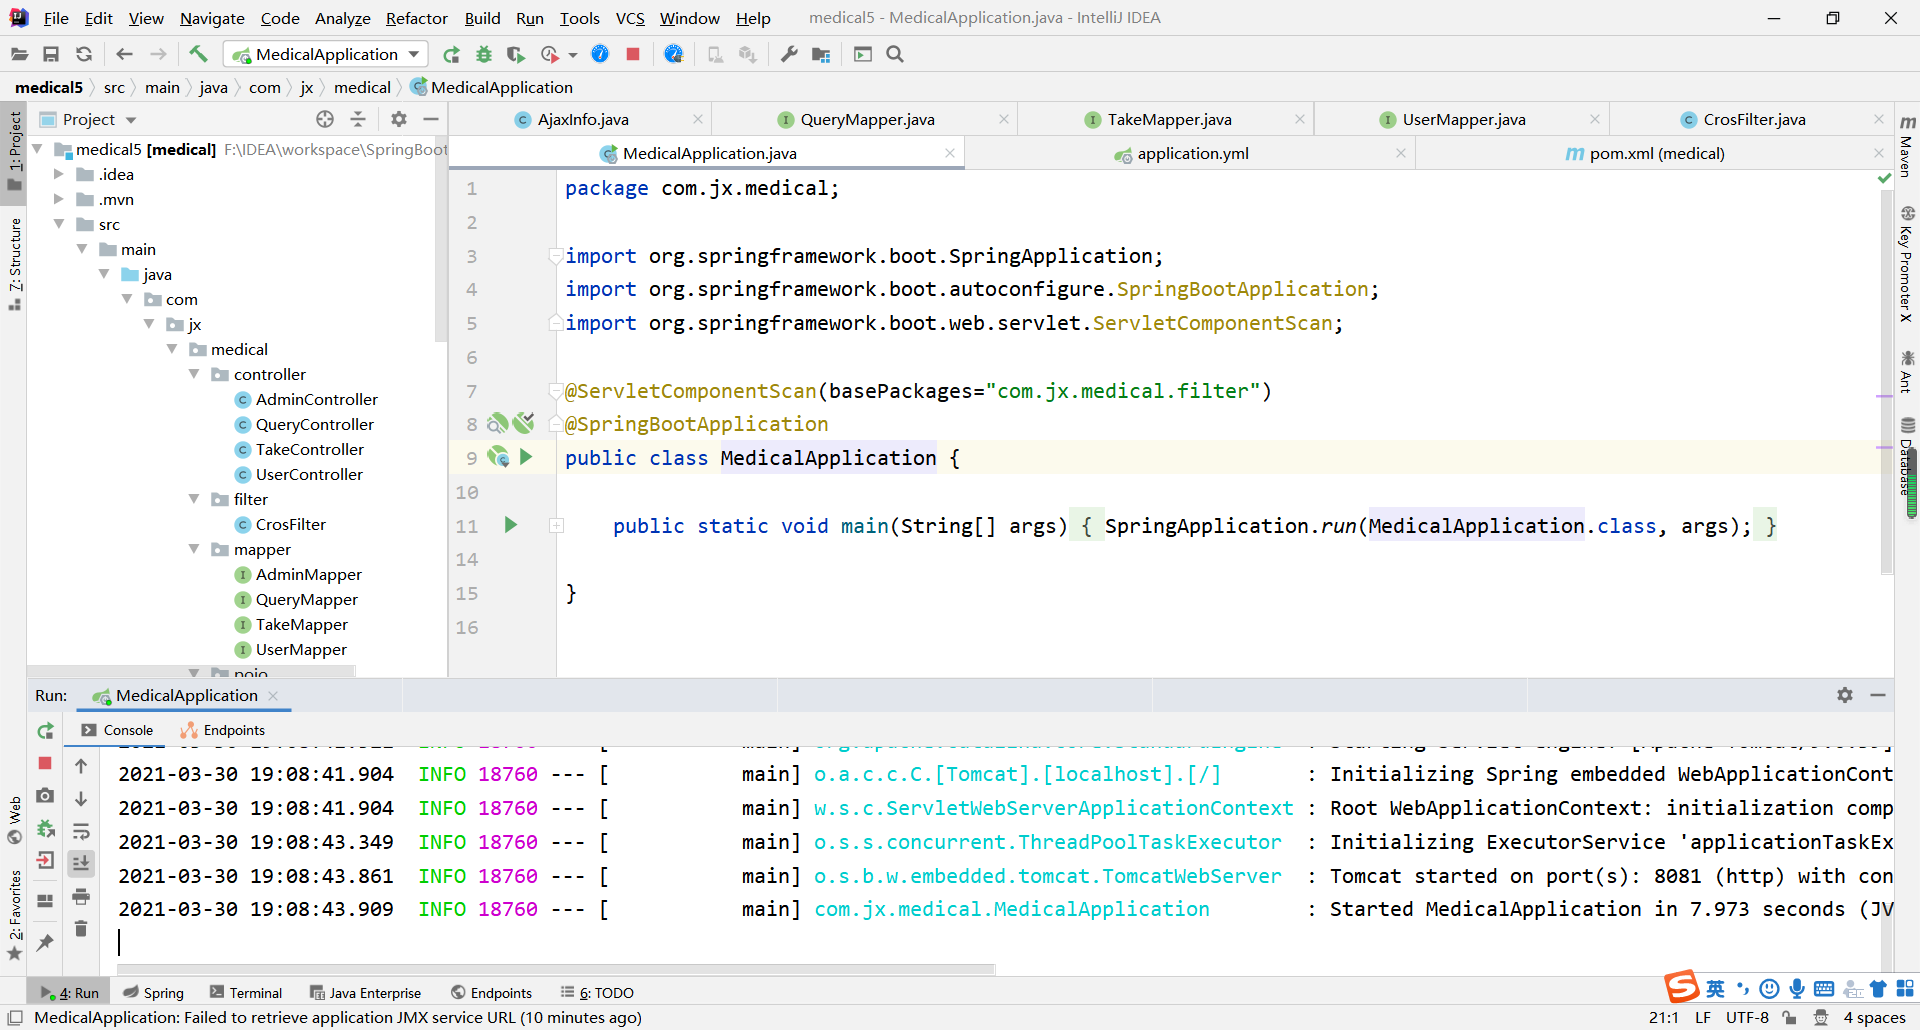Locate current file with crosshair icon

click(325, 119)
